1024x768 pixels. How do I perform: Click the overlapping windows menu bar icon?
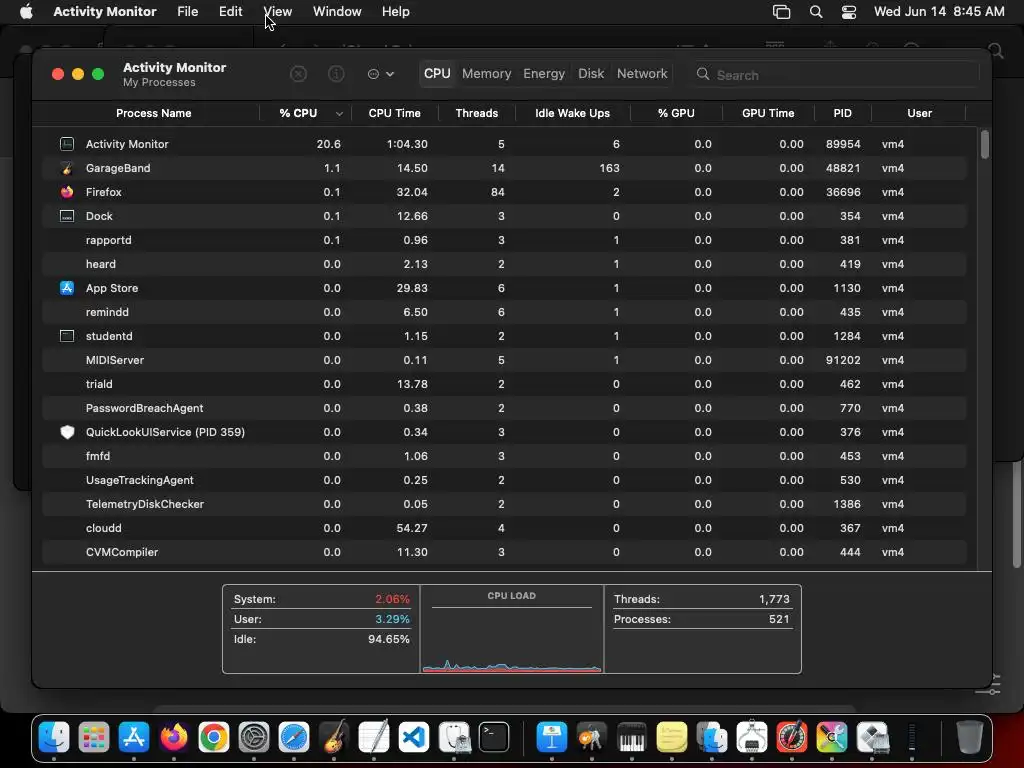(781, 12)
